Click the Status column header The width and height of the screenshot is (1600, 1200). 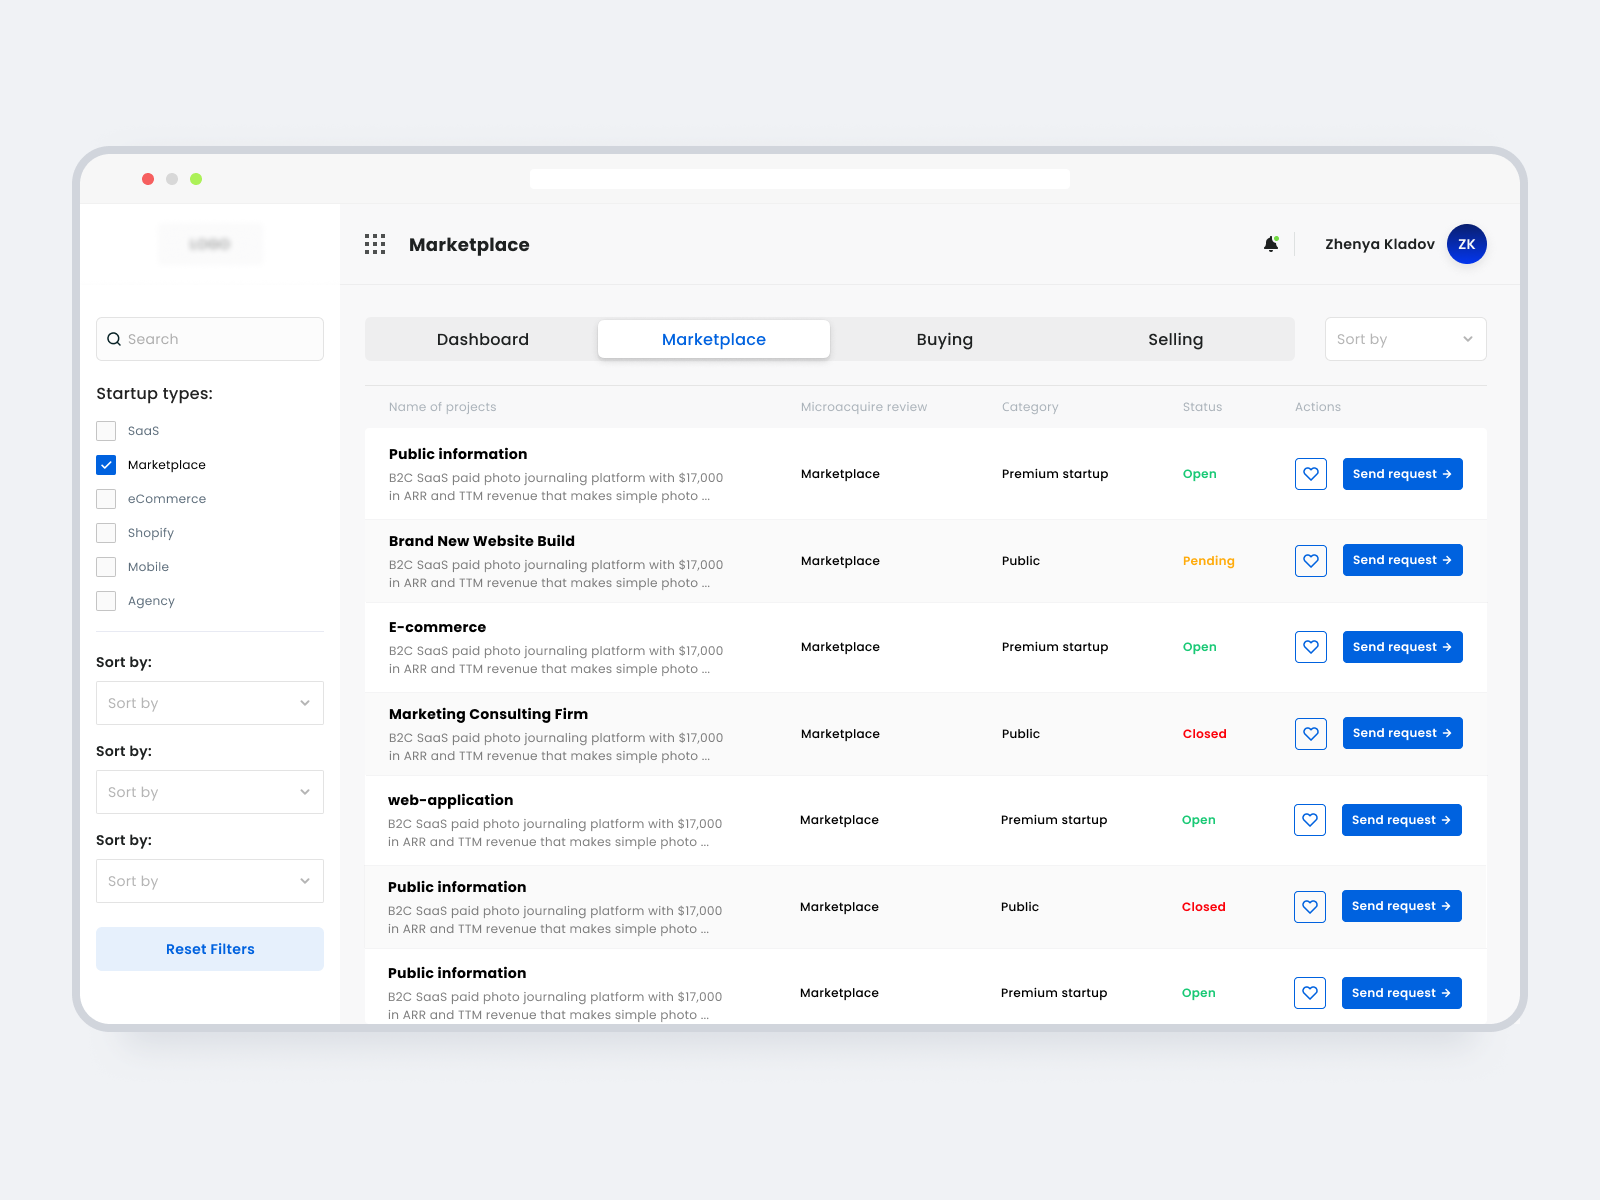(1202, 407)
